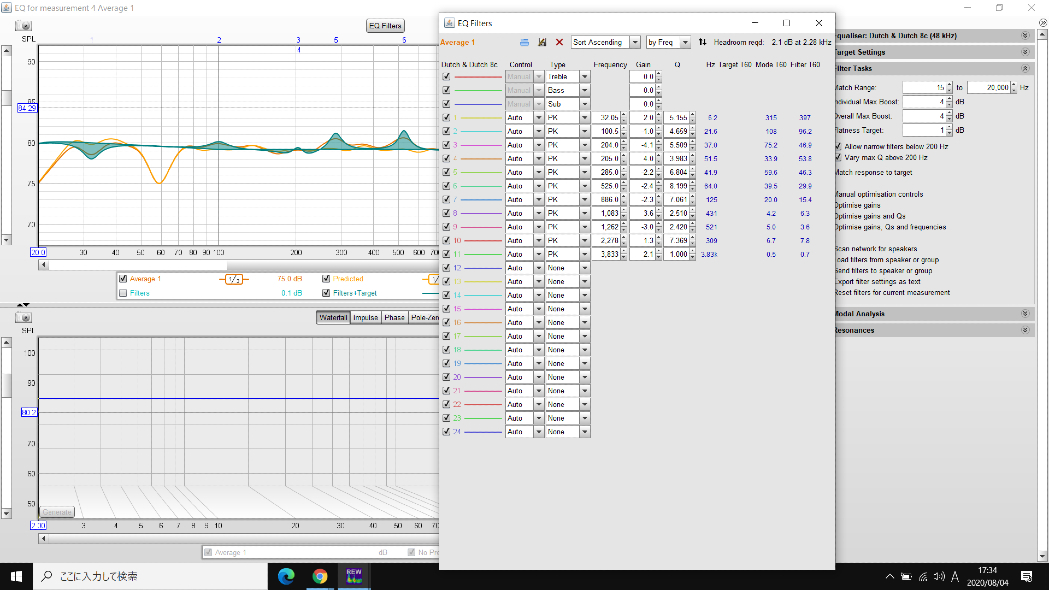Click the save filters icon in EQ Filters

point(542,42)
